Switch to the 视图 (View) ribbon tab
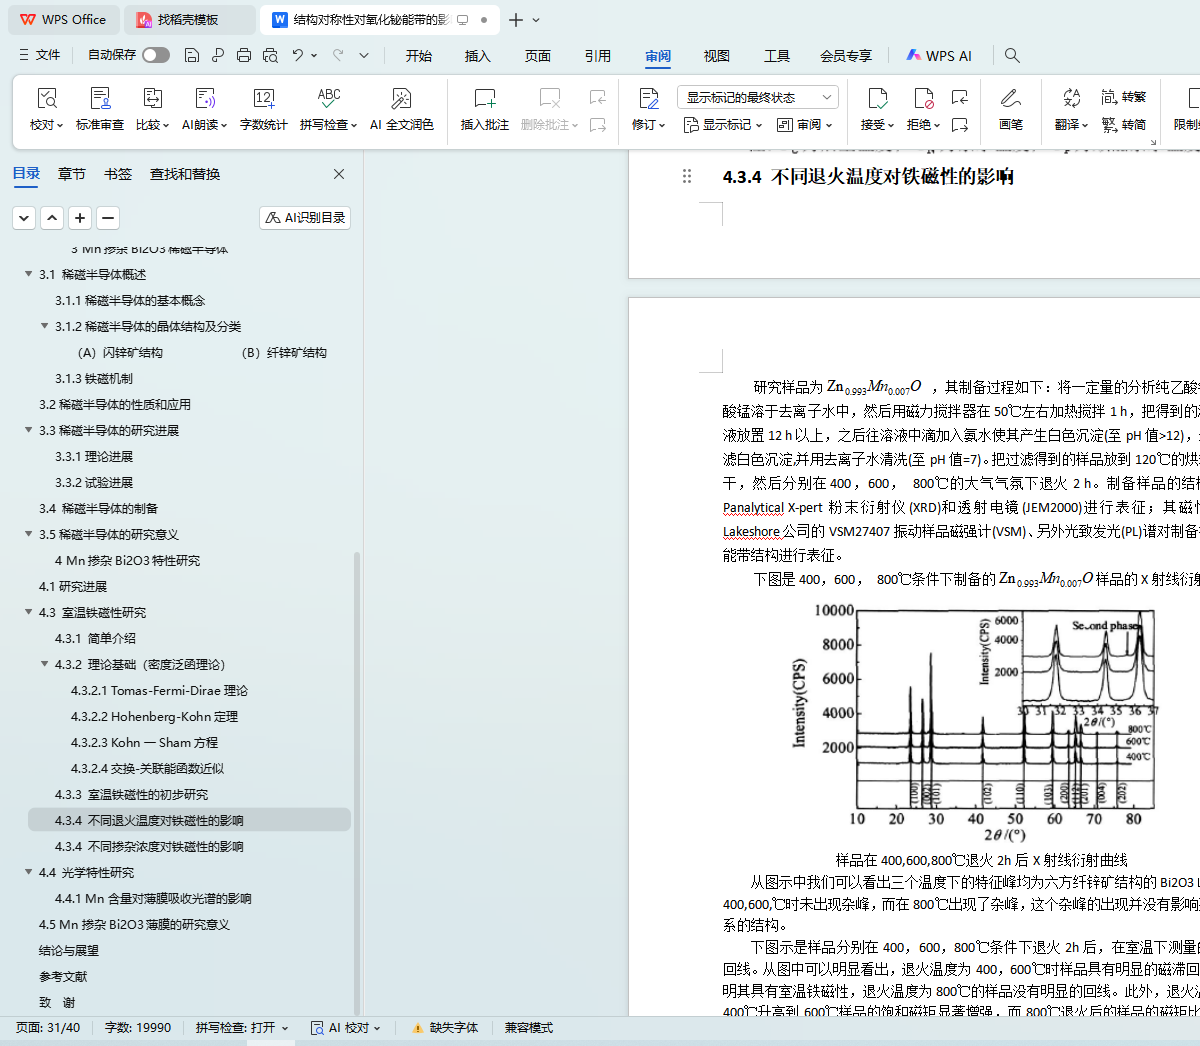 pos(716,56)
